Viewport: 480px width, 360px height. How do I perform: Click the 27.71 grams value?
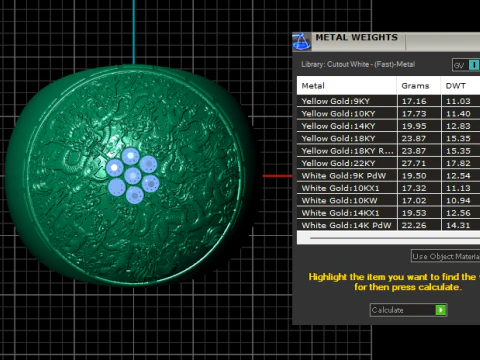pyautogui.click(x=414, y=163)
